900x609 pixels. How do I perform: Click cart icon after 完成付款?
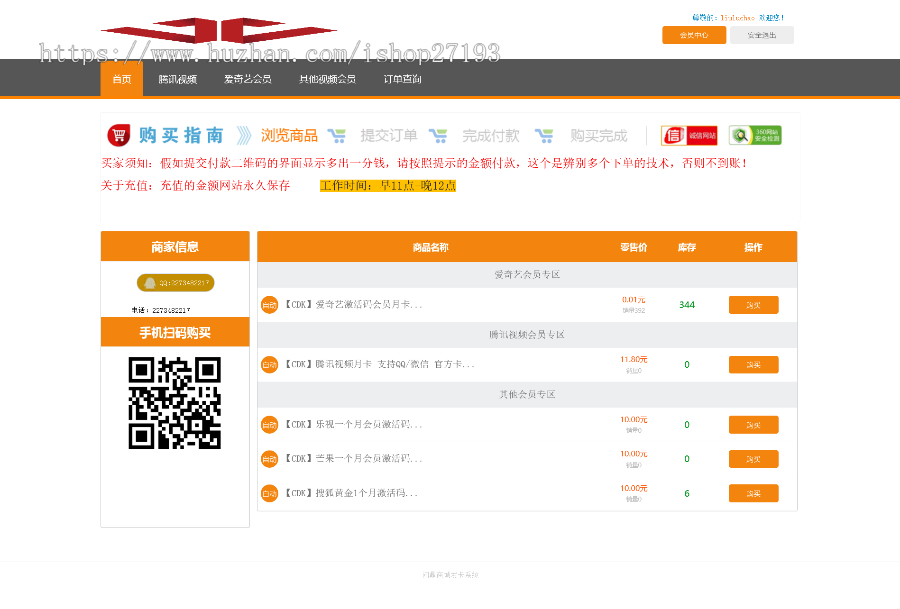pos(544,136)
